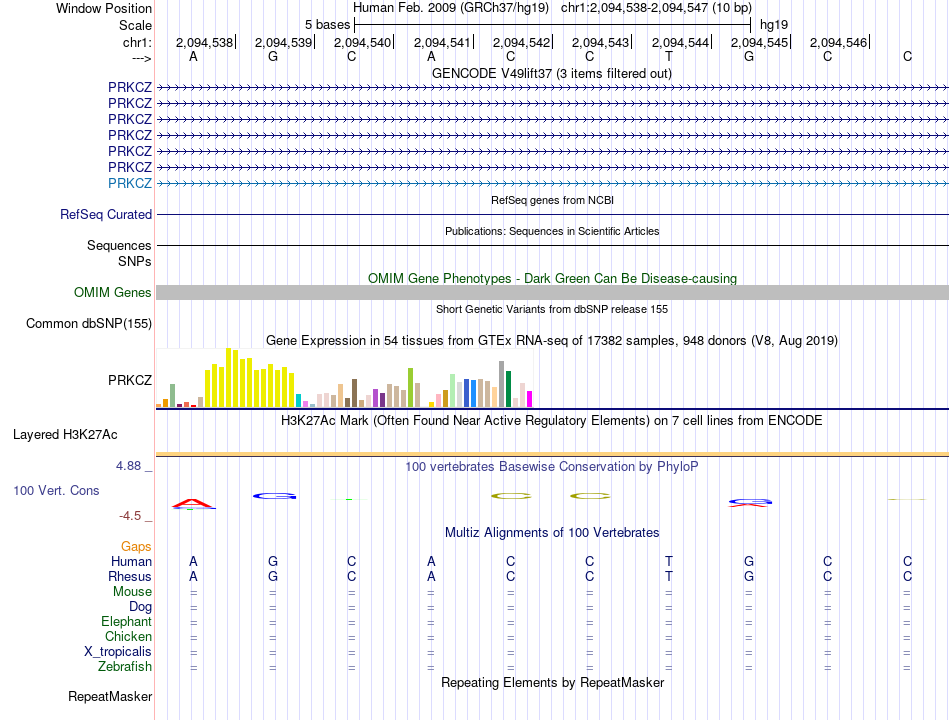The height and width of the screenshot is (720, 950).
Task: Click the cyan GTEx expression bar
Action: pos(298,401)
